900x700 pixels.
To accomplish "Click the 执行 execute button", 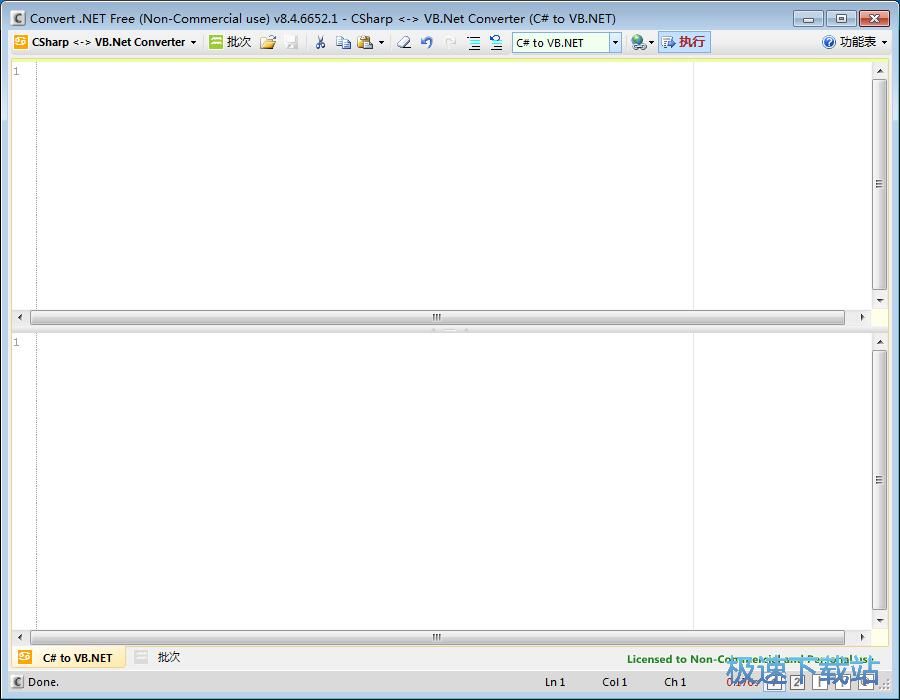I will click(684, 42).
